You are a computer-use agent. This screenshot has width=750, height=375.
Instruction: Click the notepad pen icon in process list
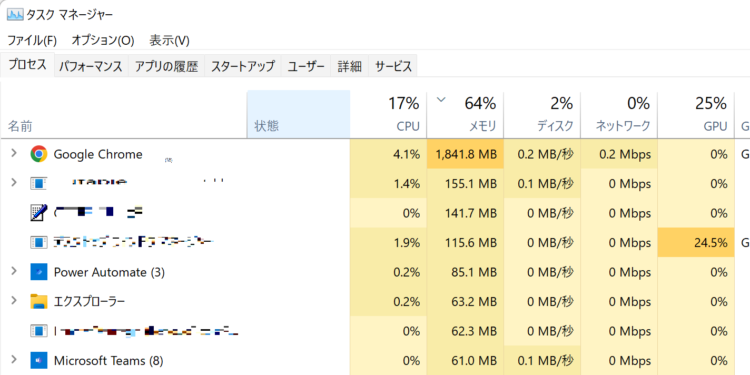(39, 213)
